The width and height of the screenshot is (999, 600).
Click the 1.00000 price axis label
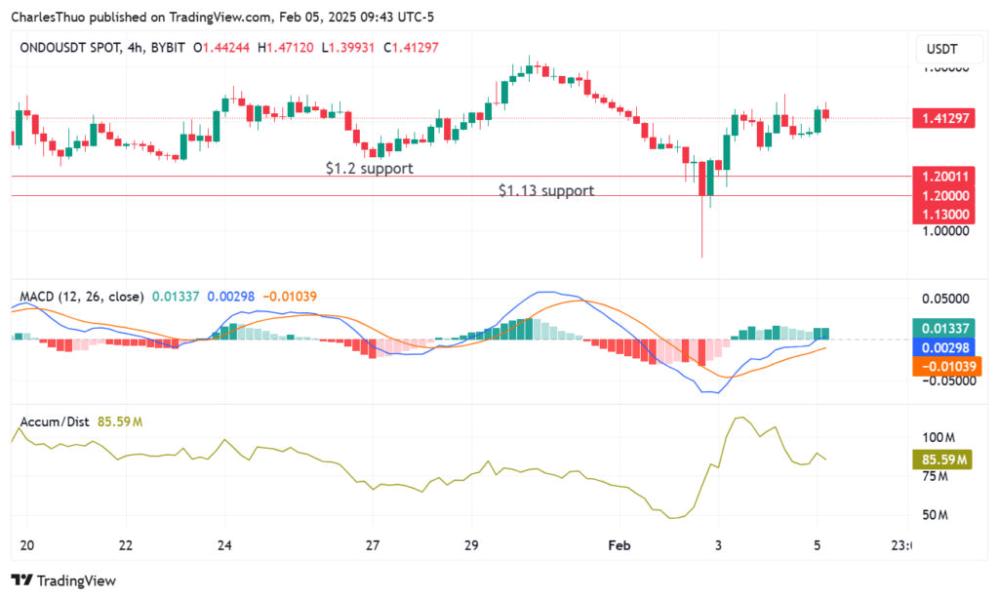945,231
